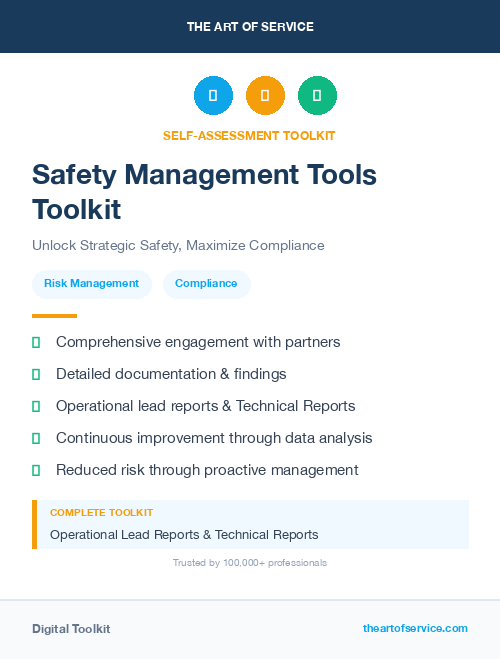Click the SELF-ASSESSMENT TOOLKIT label

click(249, 136)
